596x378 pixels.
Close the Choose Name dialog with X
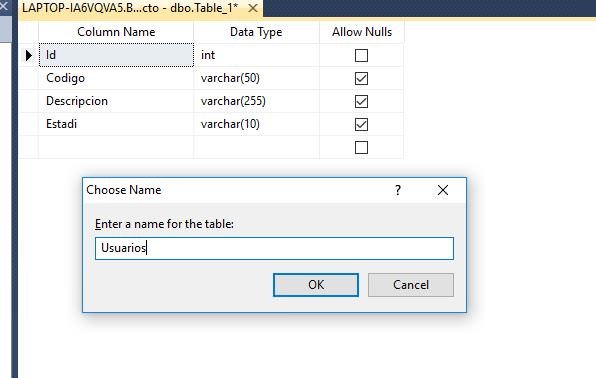tap(443, 190)
